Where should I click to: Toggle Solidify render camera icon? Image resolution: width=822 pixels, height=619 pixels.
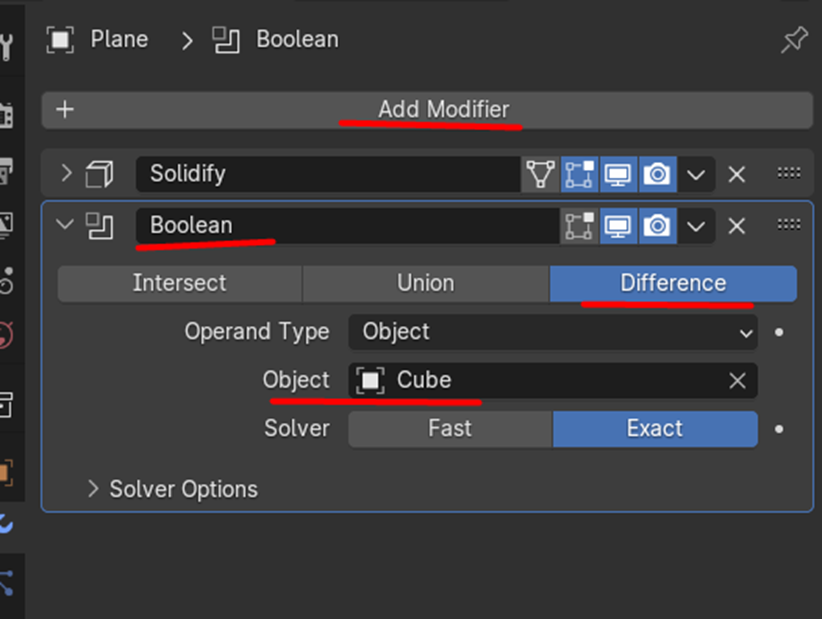(x=657, y=174)
